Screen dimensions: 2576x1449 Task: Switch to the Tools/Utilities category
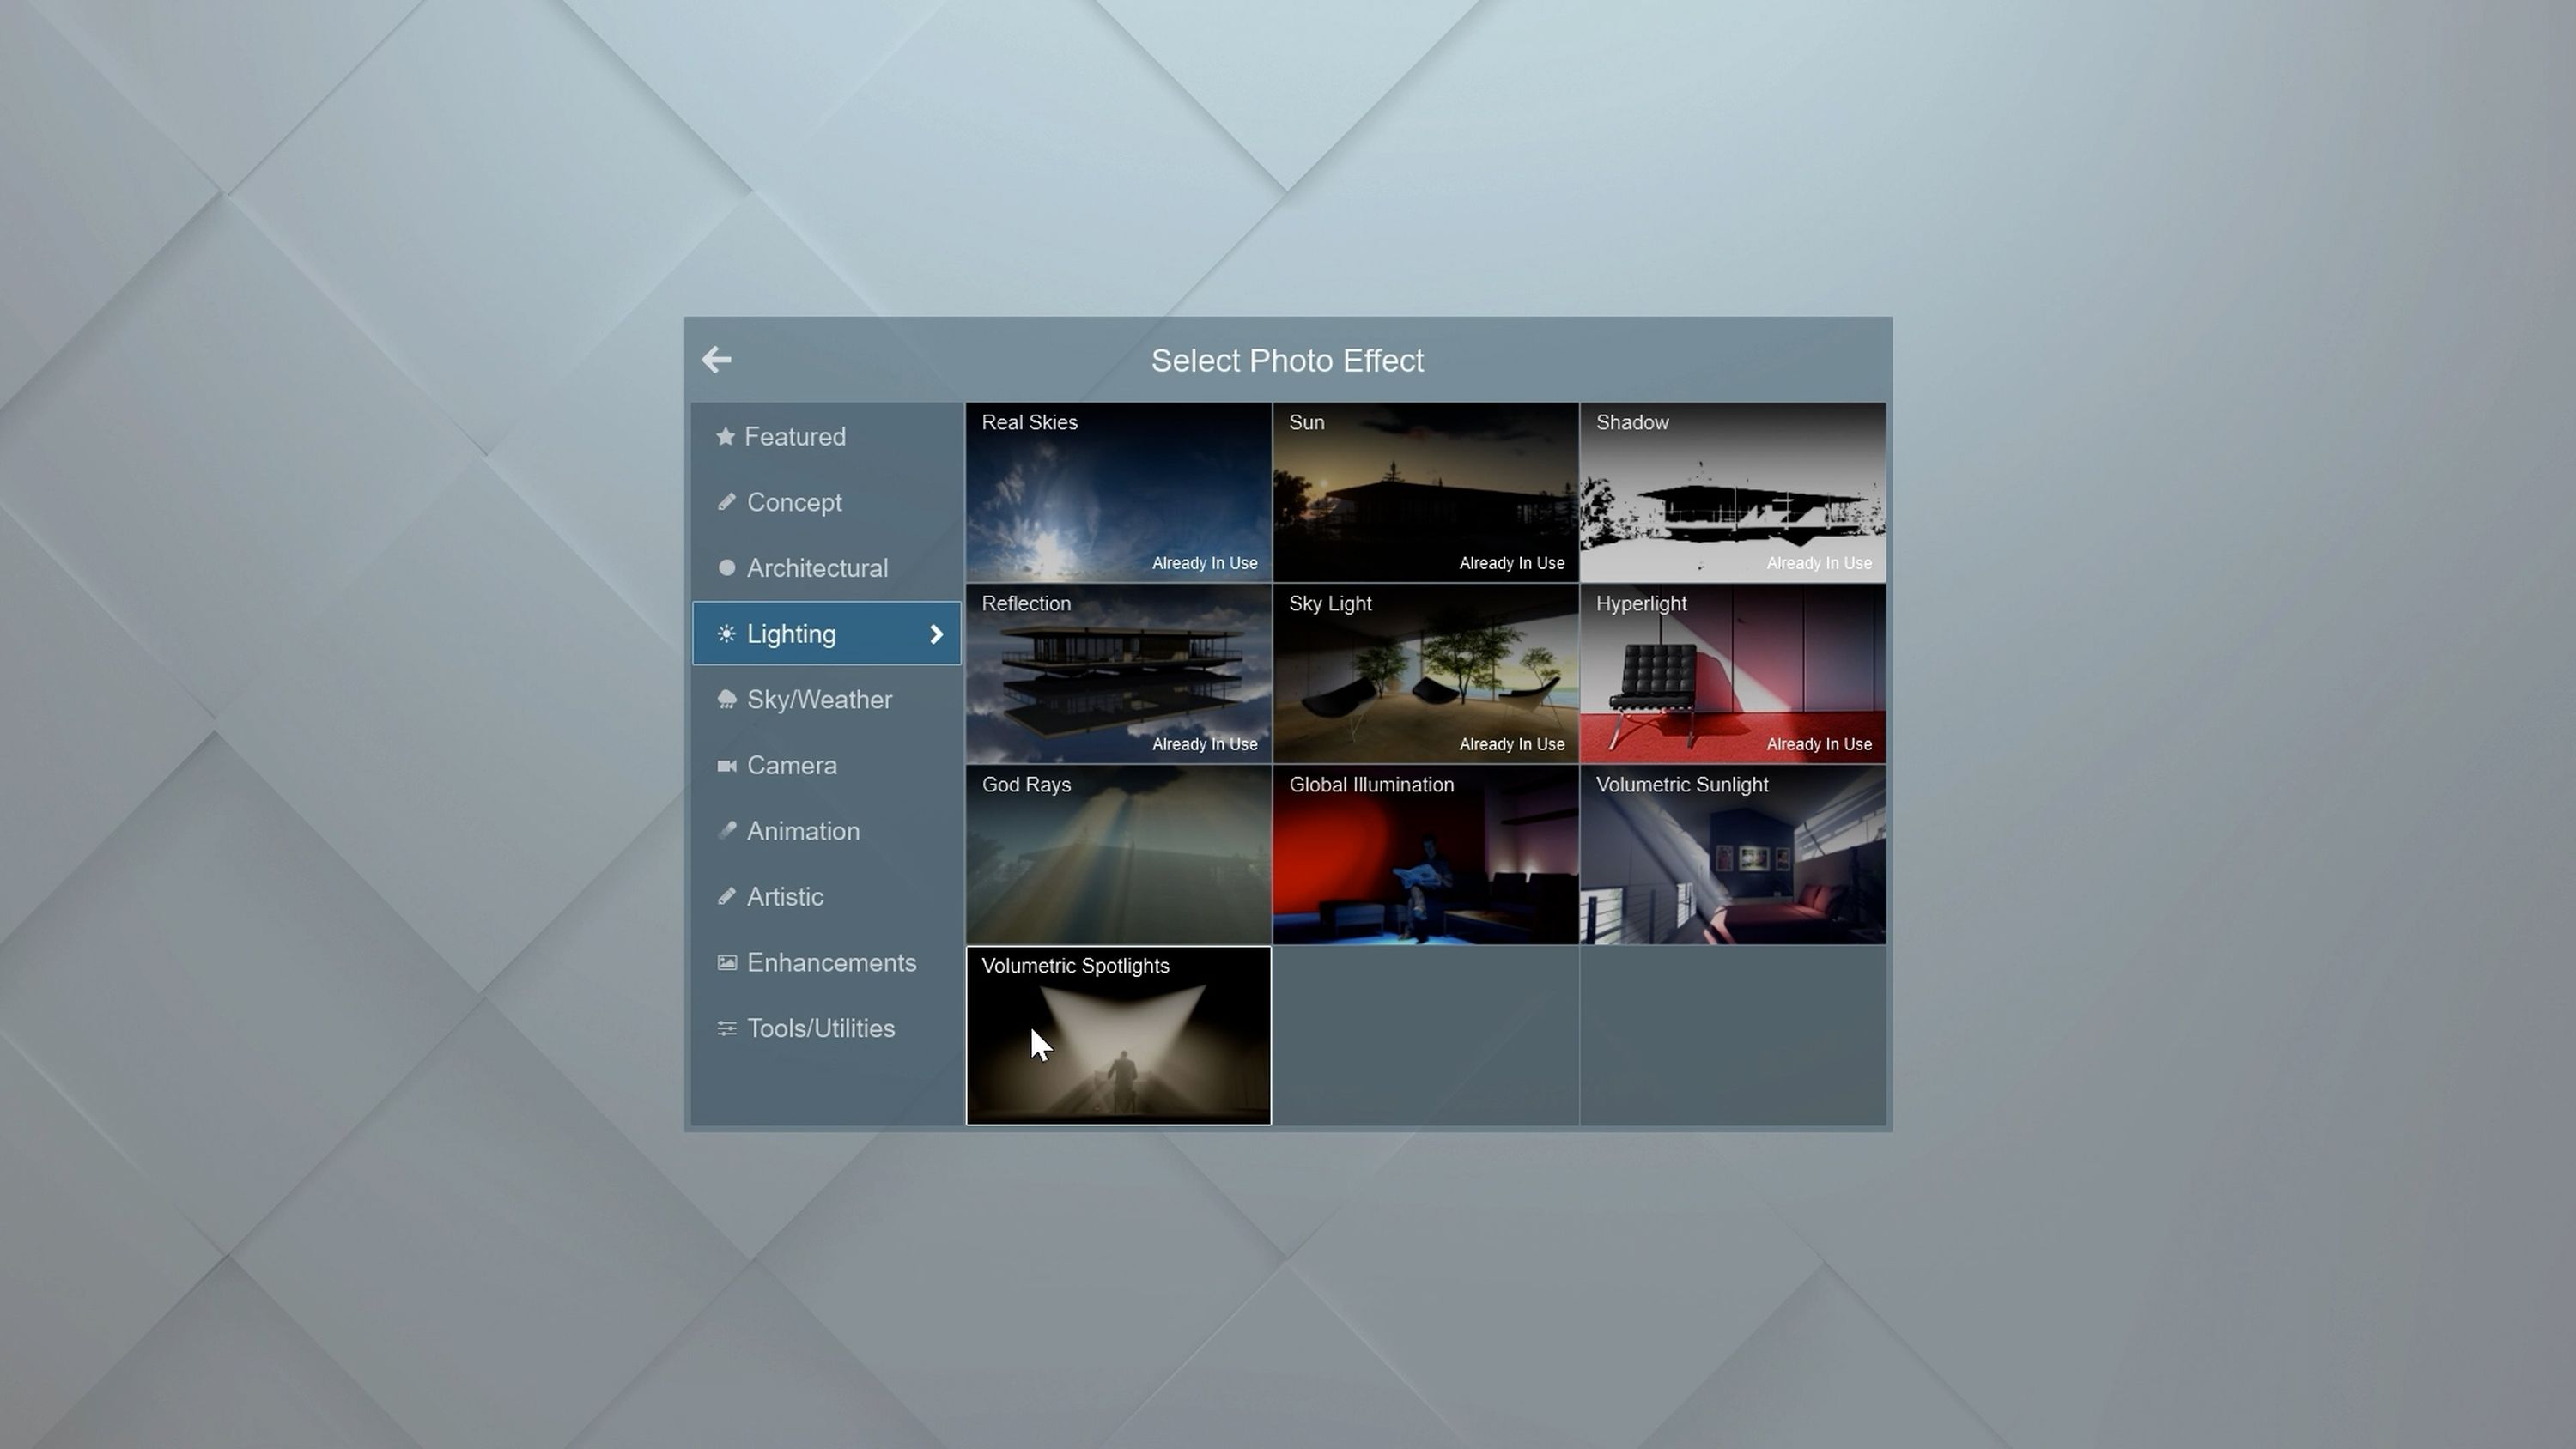(827, 1029)
